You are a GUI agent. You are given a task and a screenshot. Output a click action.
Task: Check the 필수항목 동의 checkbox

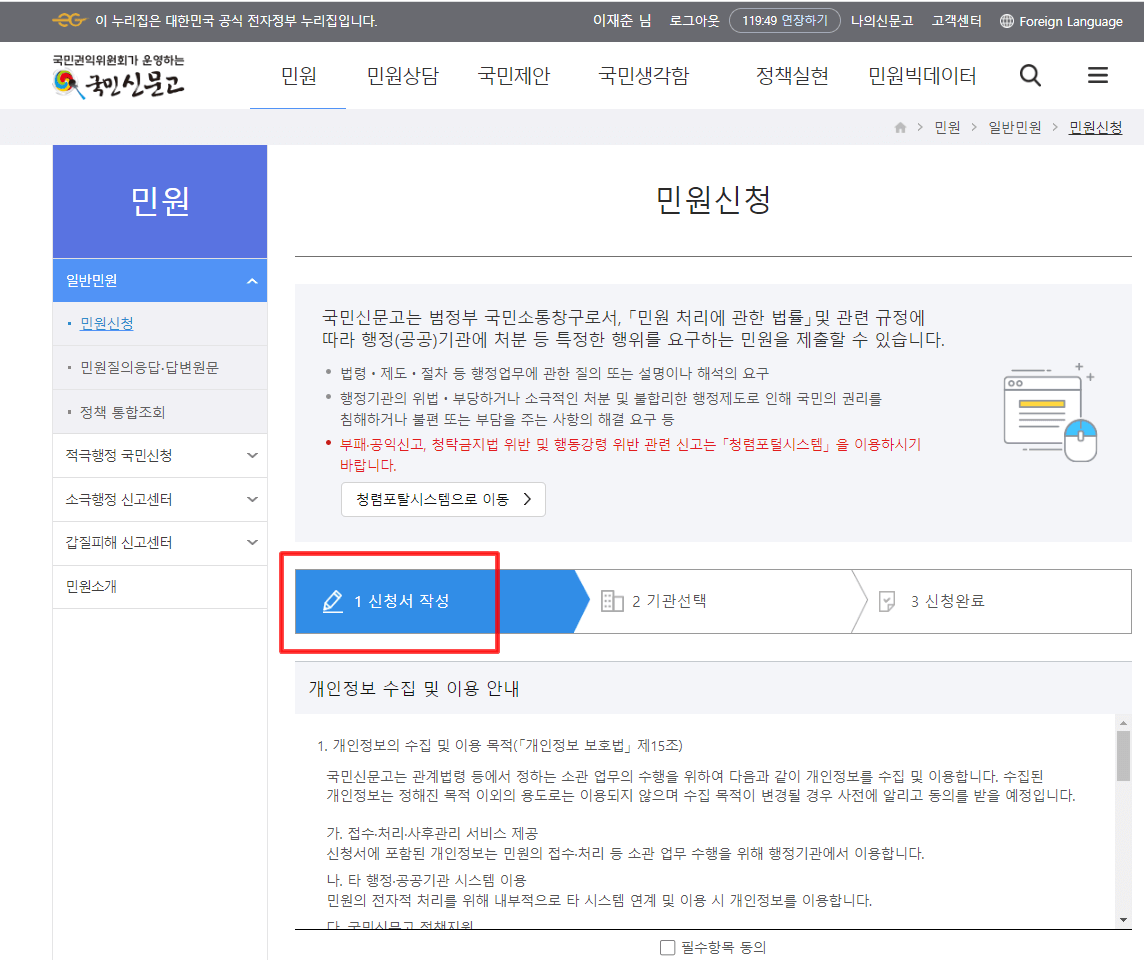point(667,948)
